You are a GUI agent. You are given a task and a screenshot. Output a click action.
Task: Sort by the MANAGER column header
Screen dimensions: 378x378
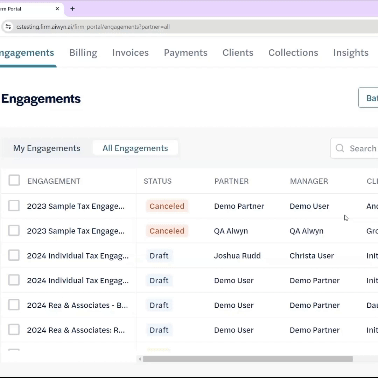(309, 181)
